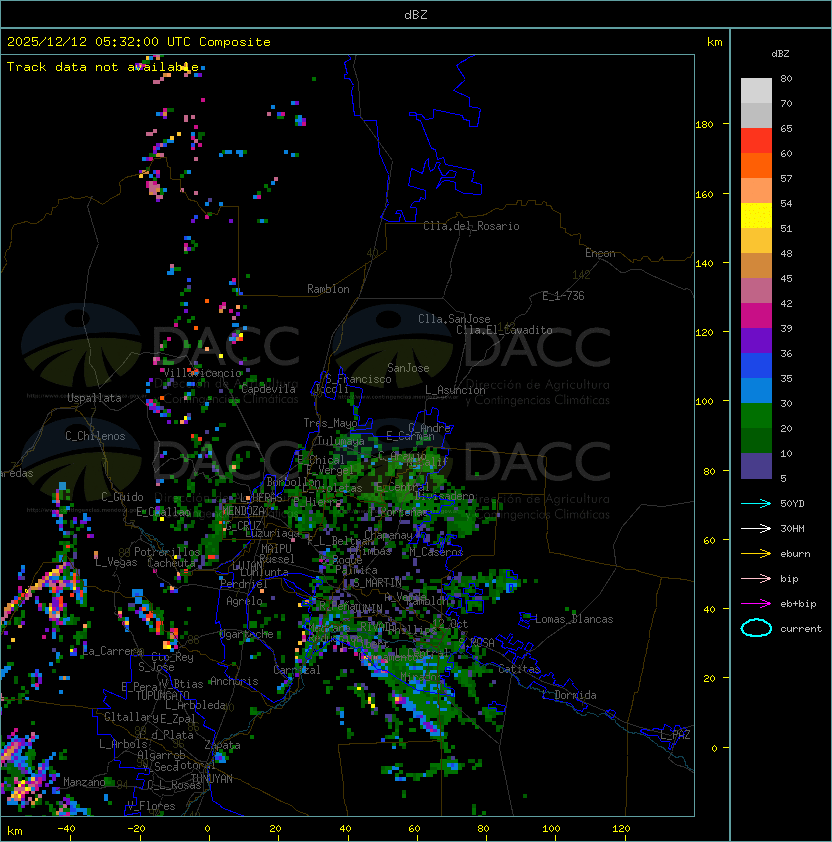Click the 'MAIPU' map label

pos(276,549)
